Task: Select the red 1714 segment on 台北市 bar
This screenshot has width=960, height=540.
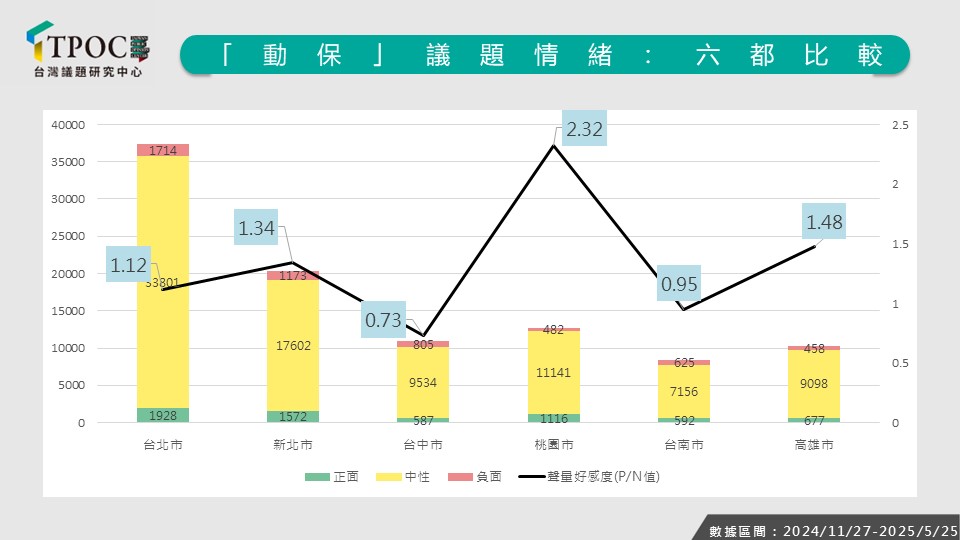Action: (x=163, y=150)
